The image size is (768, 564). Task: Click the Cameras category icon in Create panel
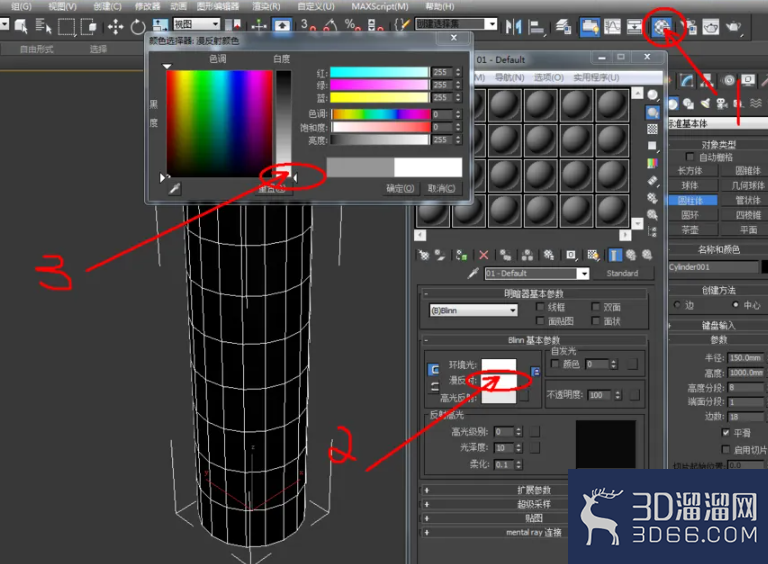pyautogui.click(x=722, y=103)
